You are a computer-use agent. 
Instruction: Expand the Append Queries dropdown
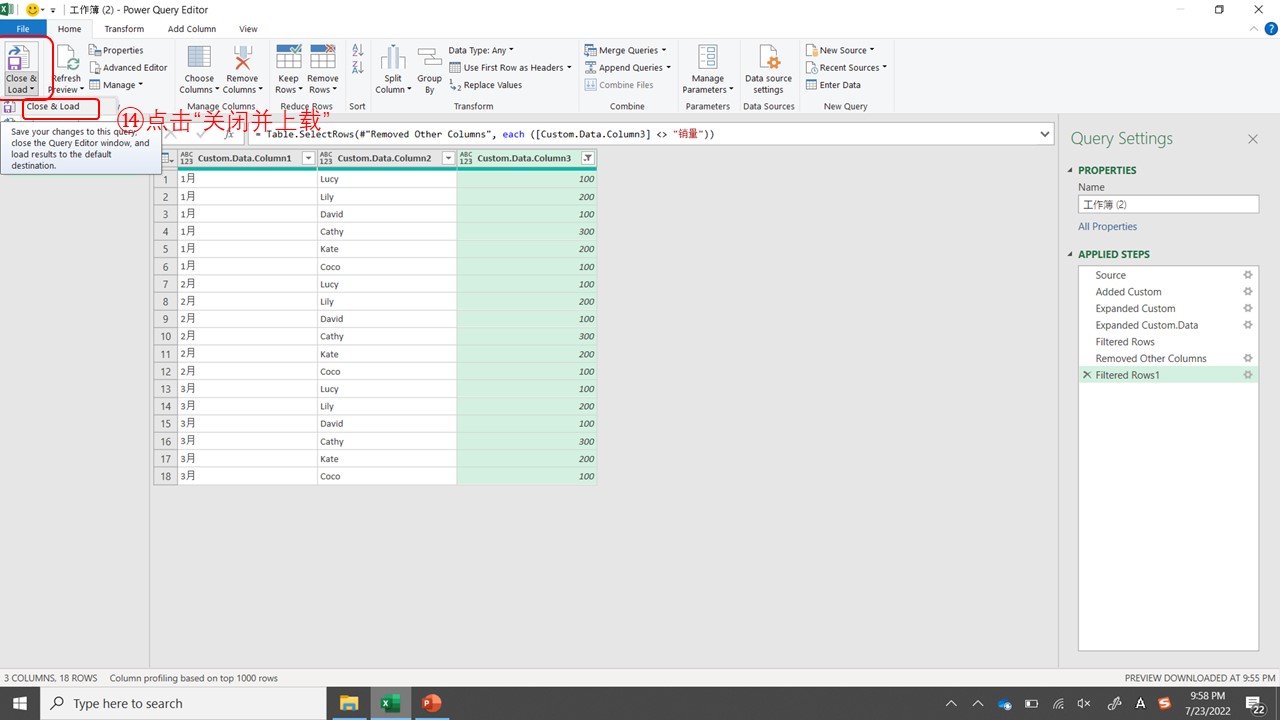pos(668,68)
